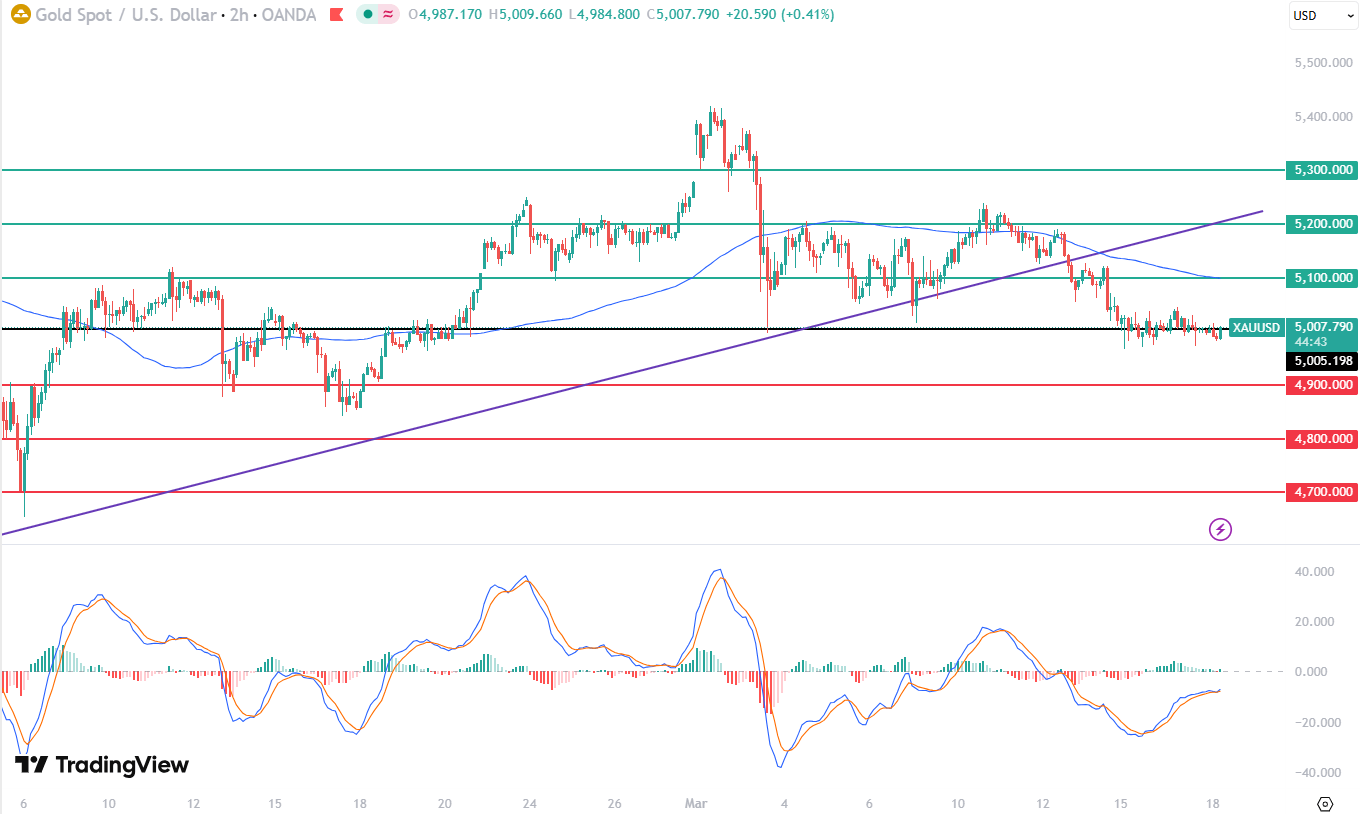Select the 5,200.000 green price label
1360x814 pixels.
1322,224
